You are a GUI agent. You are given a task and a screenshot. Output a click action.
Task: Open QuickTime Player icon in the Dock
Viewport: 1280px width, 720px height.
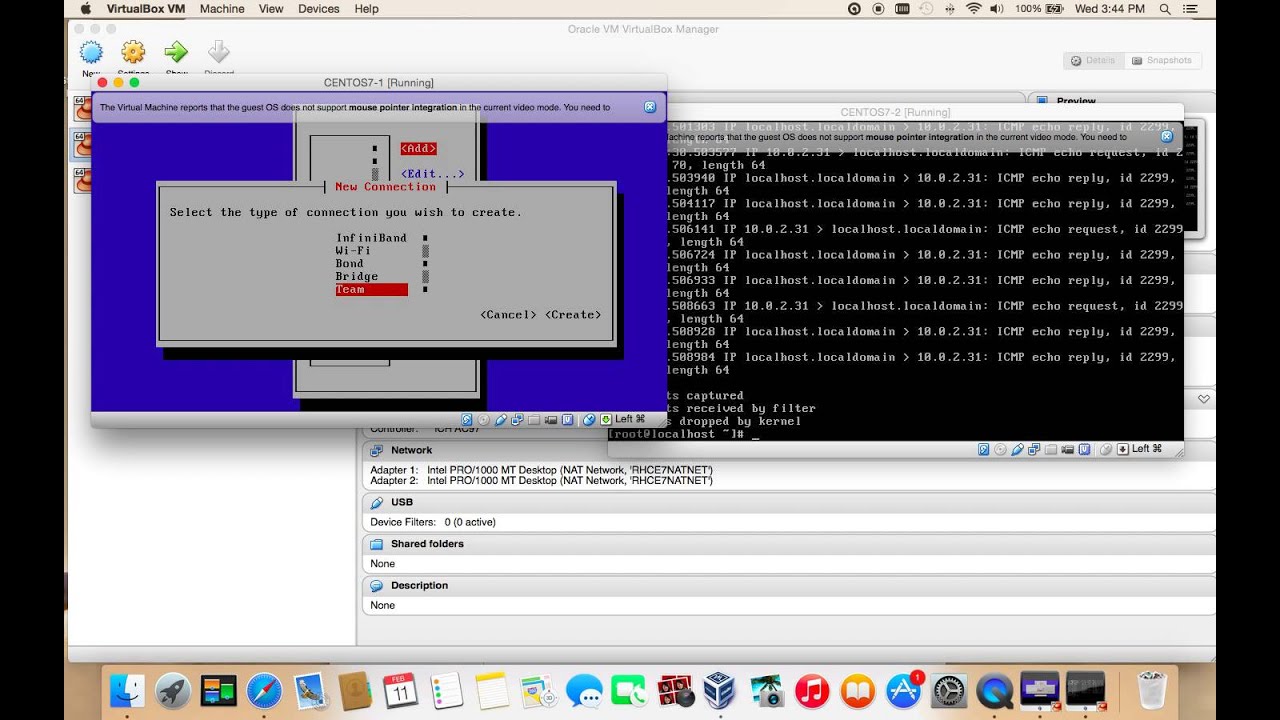point(994,691)
